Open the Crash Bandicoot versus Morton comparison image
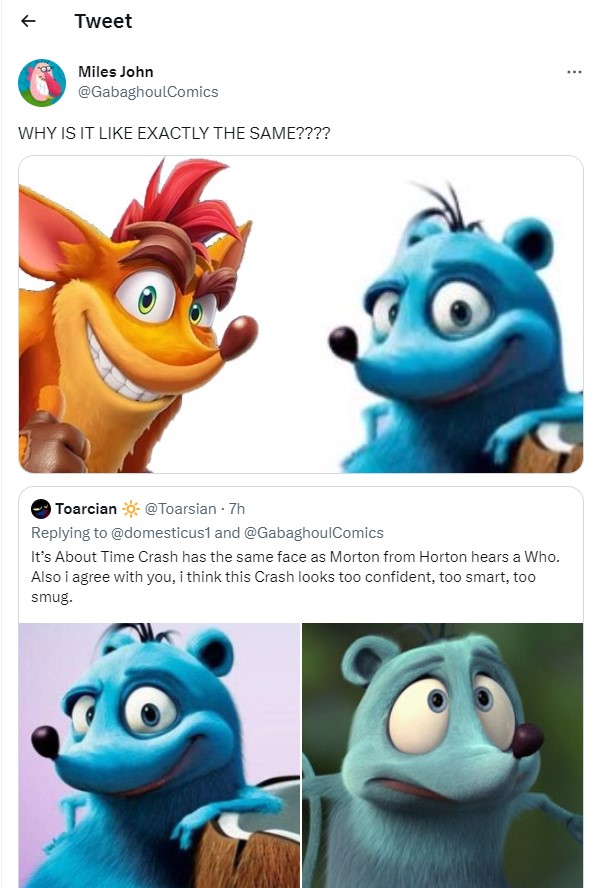The width and height of the screenshot is (599, 888). click(x=301, y=314)
